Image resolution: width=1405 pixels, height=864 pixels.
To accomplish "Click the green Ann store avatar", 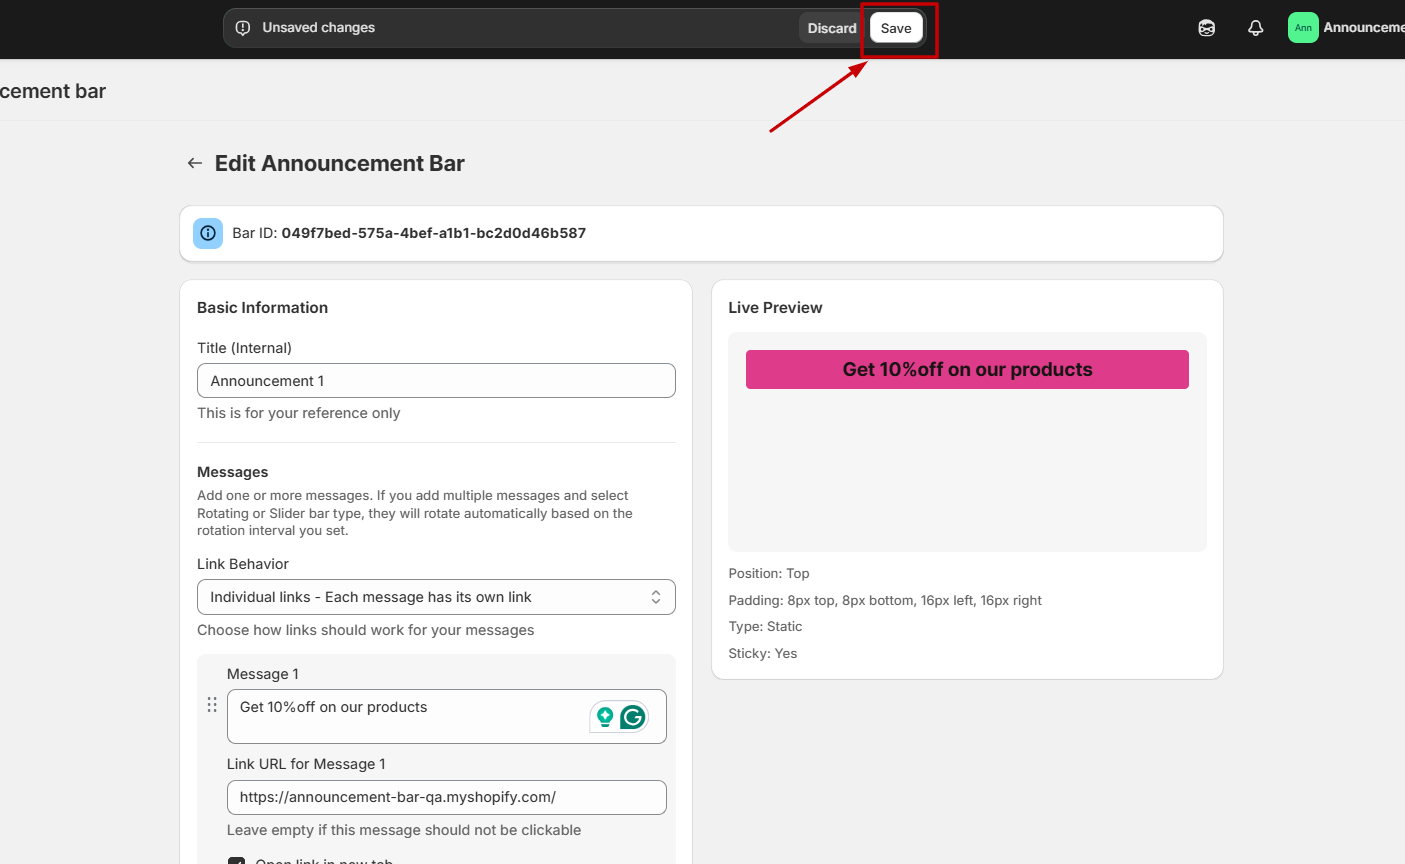I will [1302, 28].
